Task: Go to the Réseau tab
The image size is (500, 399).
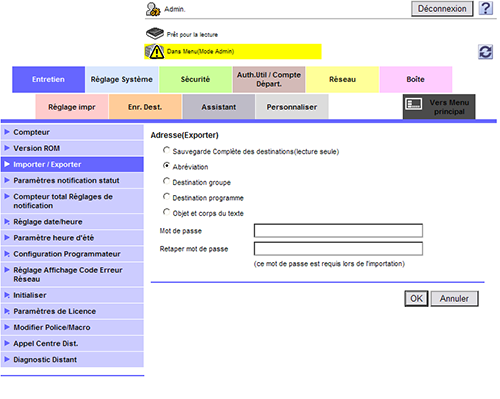Action: (x=342, y=79)
